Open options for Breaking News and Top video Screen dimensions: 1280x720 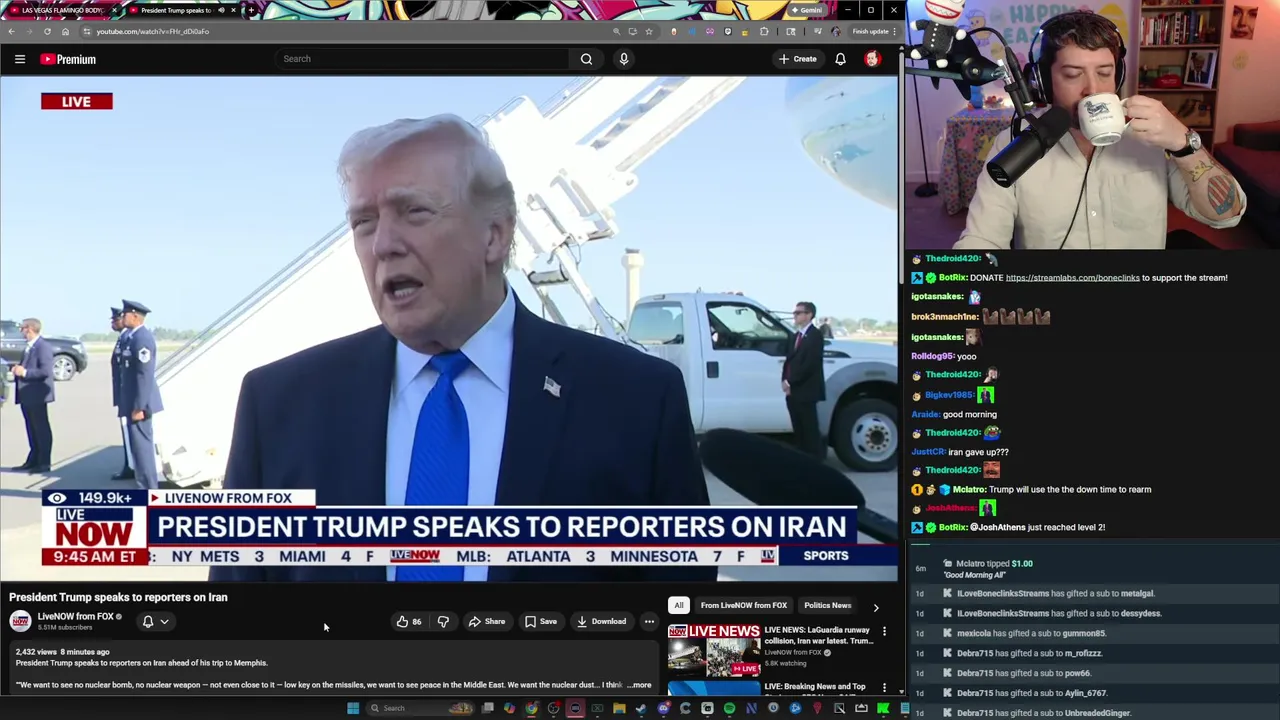[x=884, y=688]
